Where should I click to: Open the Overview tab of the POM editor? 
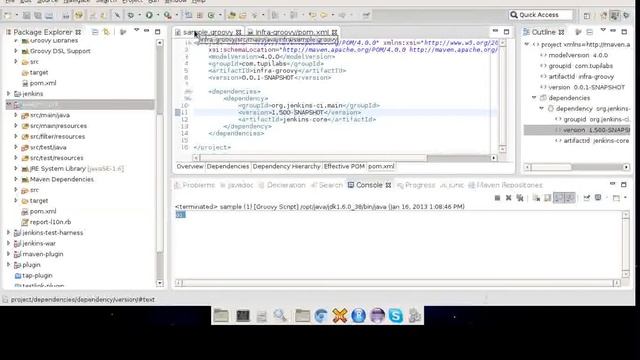tap(190, 167)
